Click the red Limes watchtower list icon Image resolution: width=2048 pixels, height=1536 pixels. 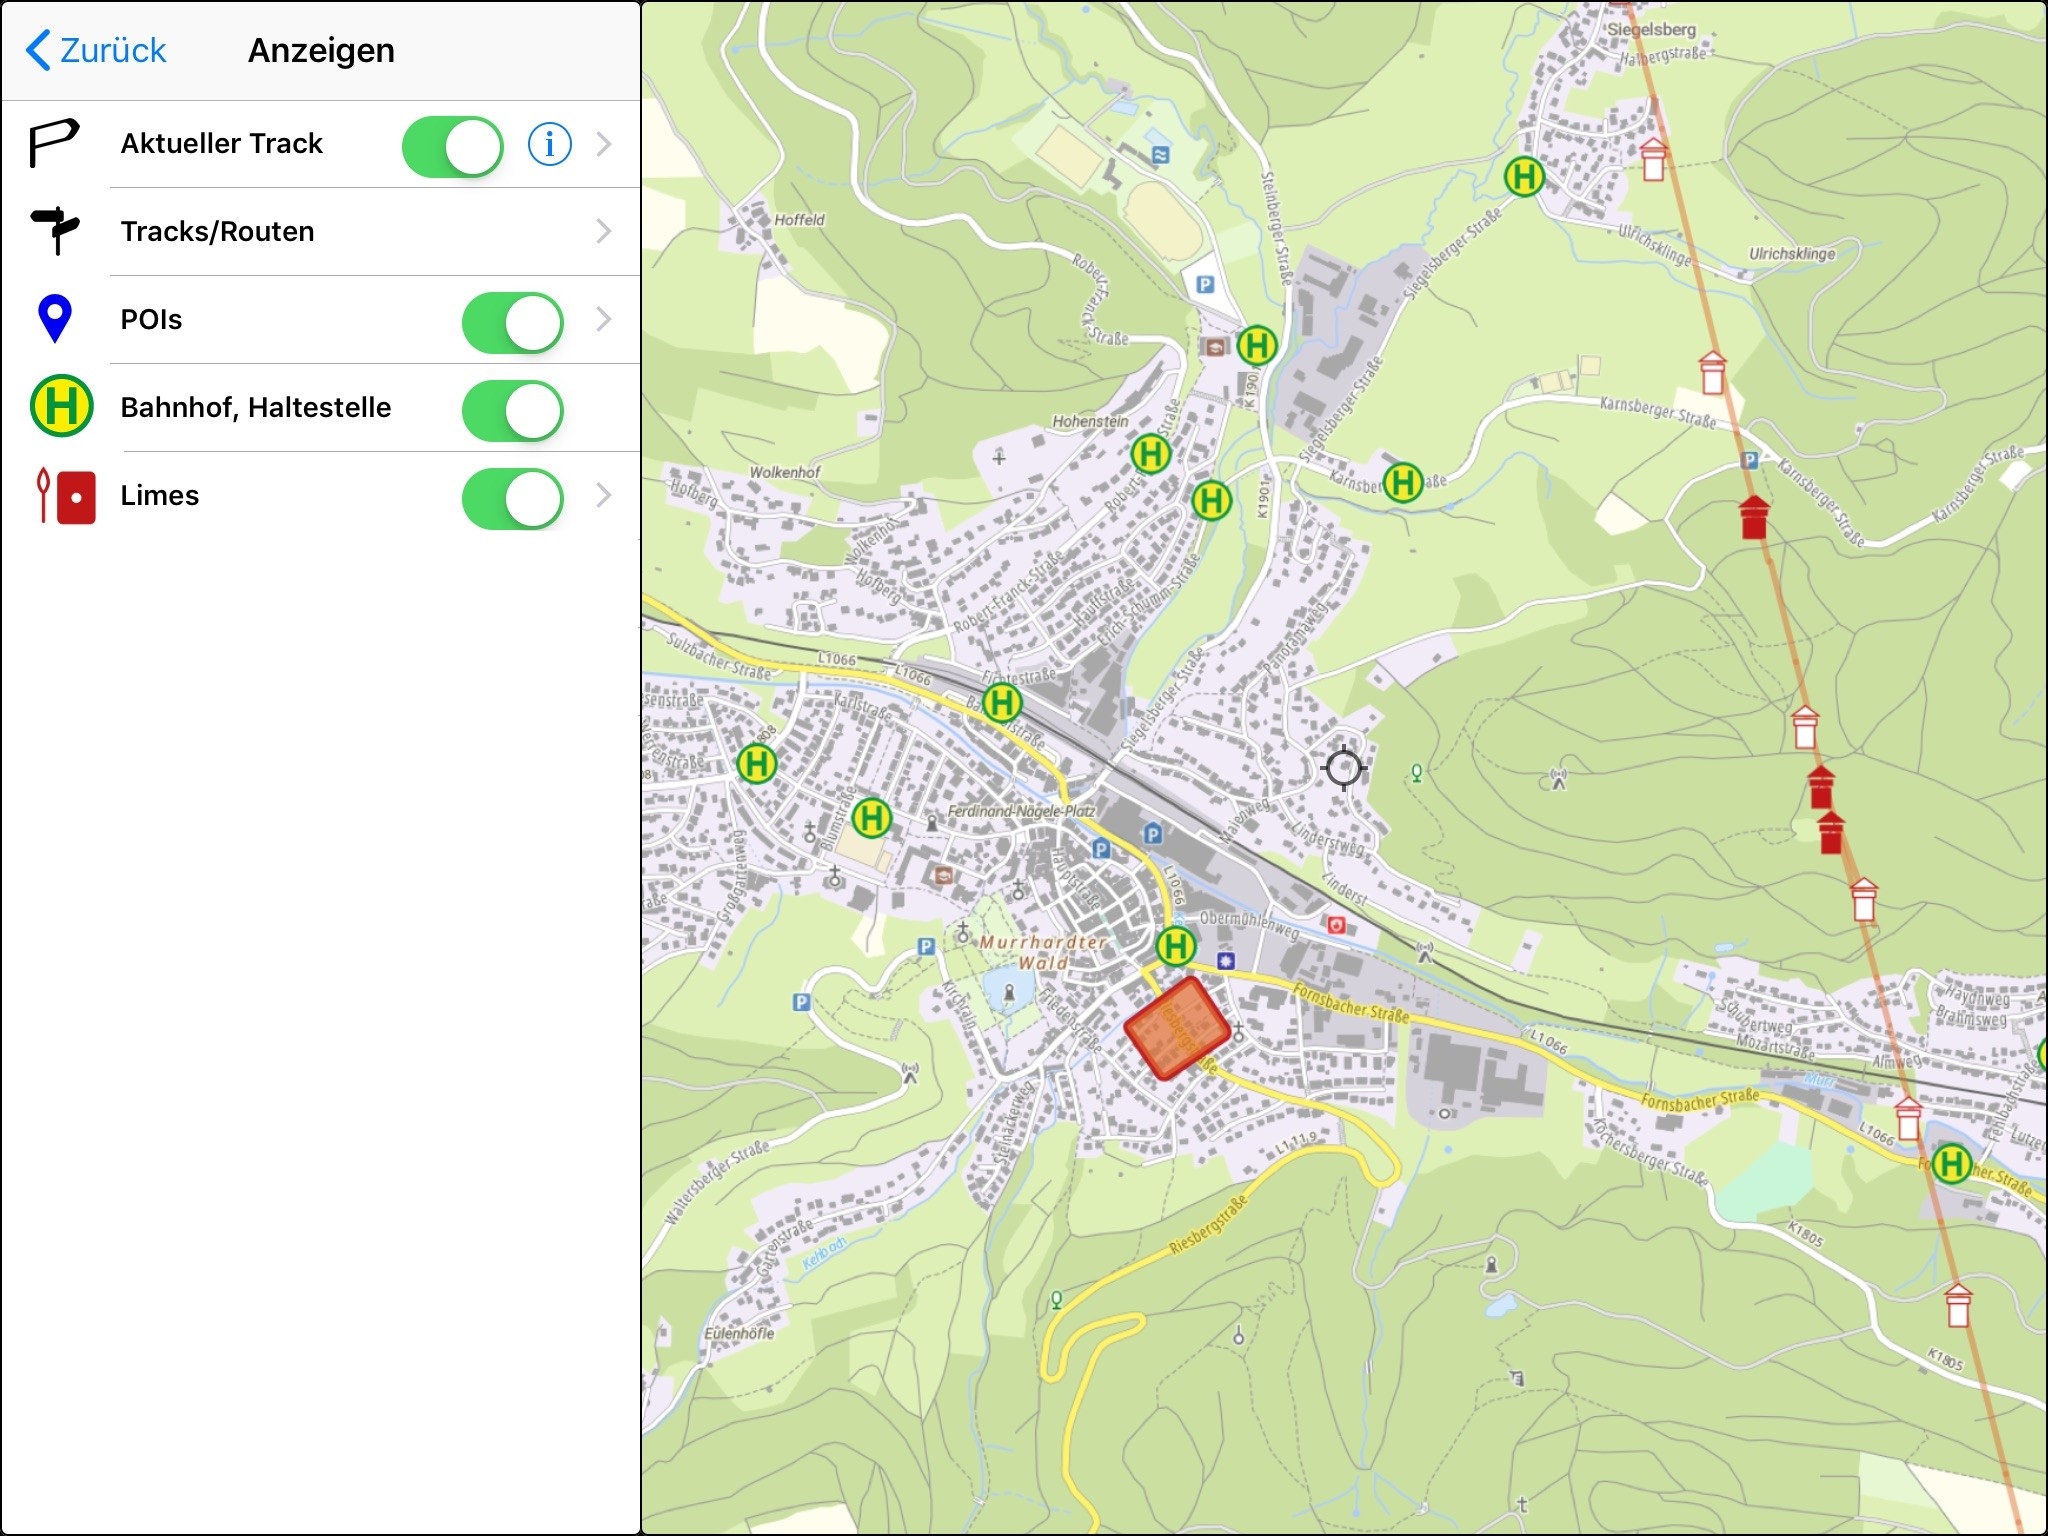66,496
